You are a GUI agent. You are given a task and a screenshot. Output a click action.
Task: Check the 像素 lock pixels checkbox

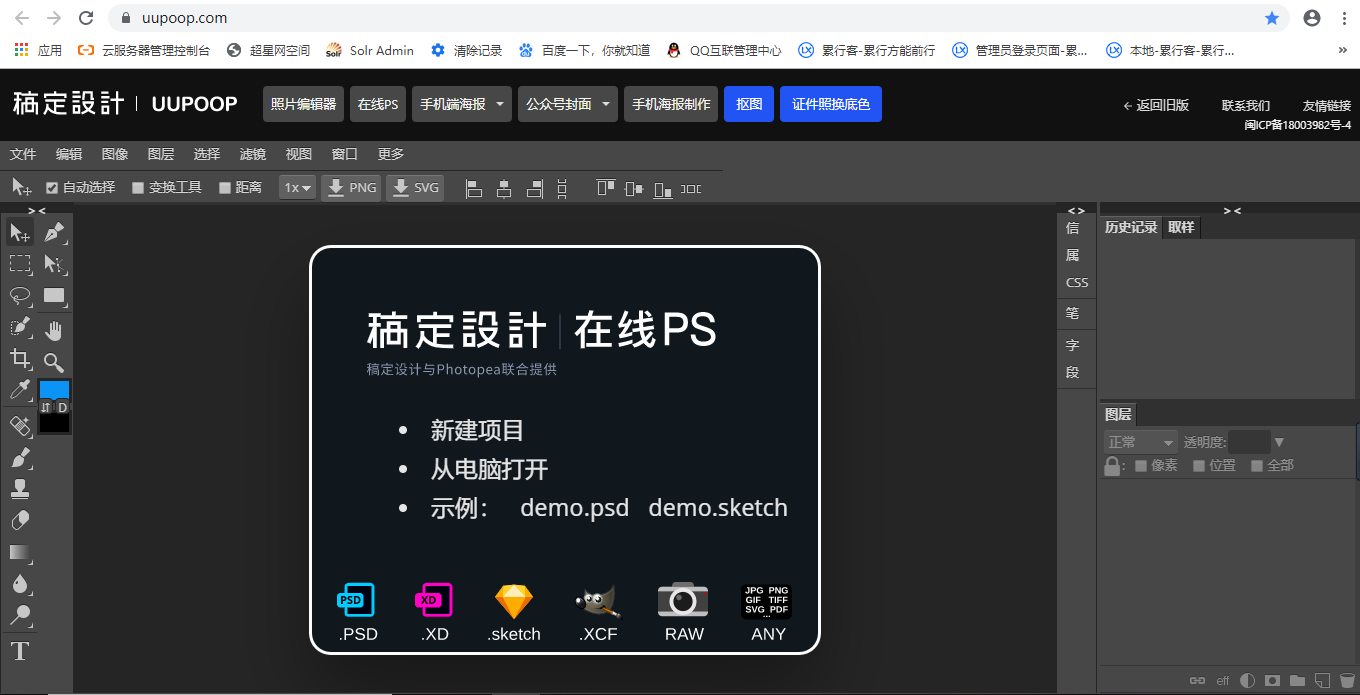tap(1141, 465)
